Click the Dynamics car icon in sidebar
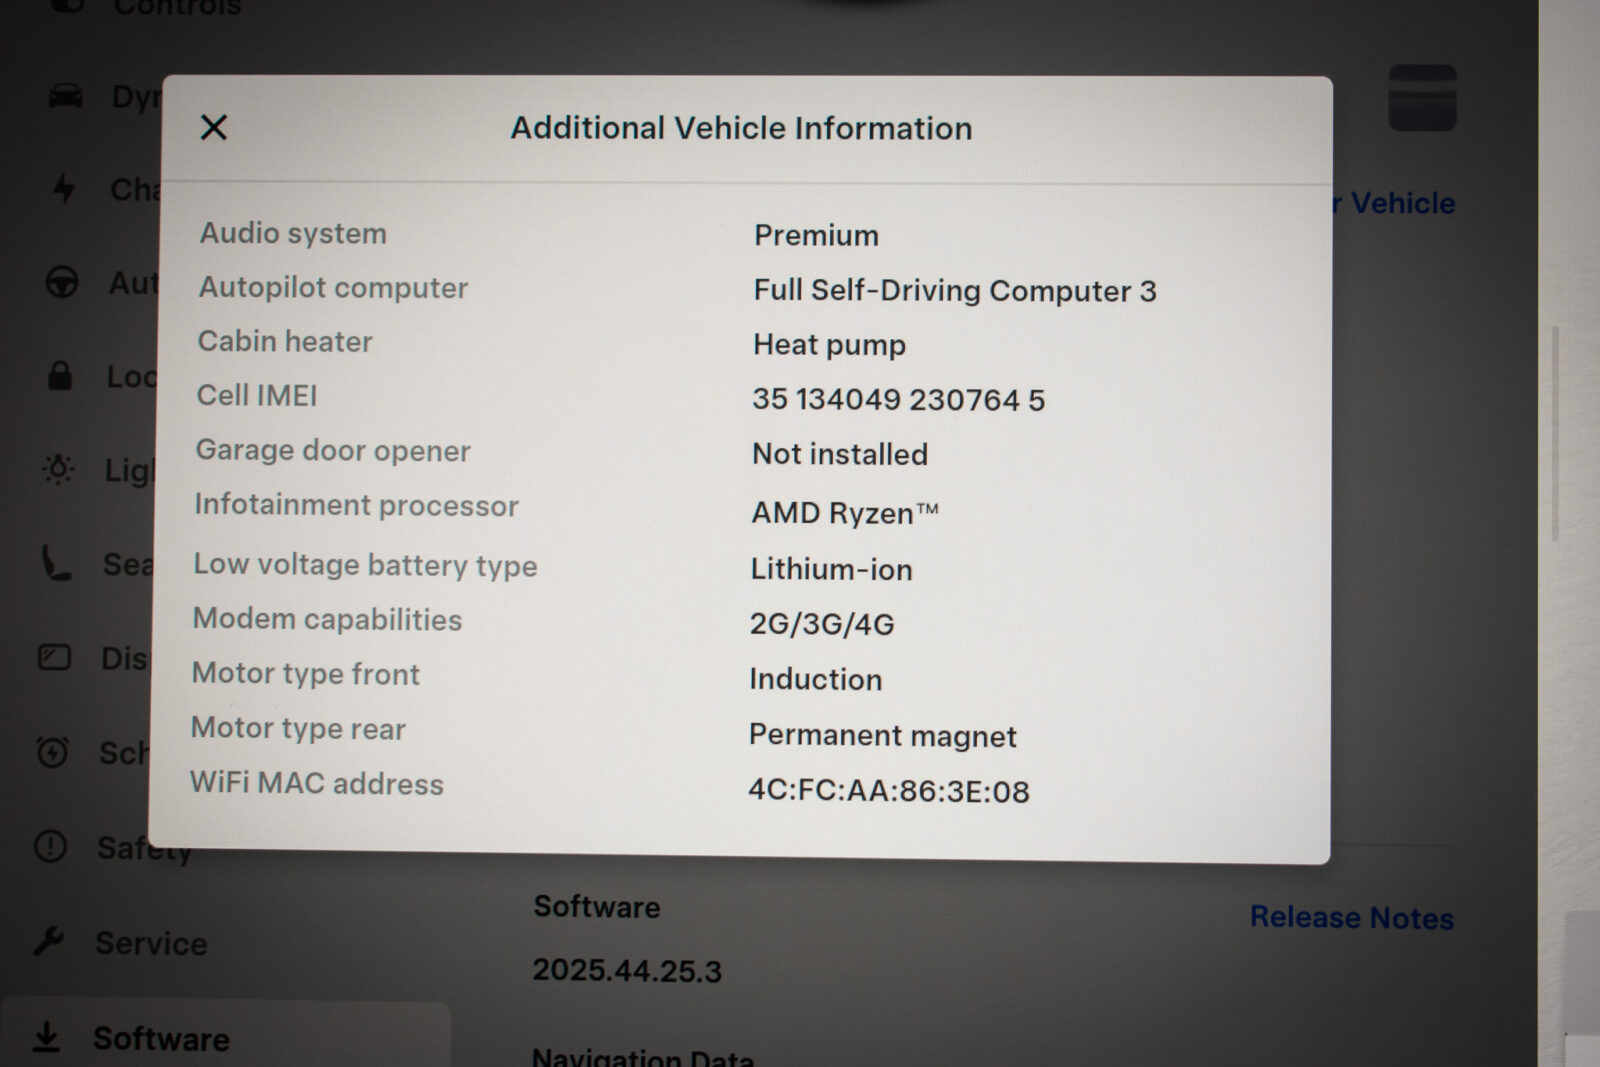This screenshot has height=1067, width=1600. (x=66, y=96)
